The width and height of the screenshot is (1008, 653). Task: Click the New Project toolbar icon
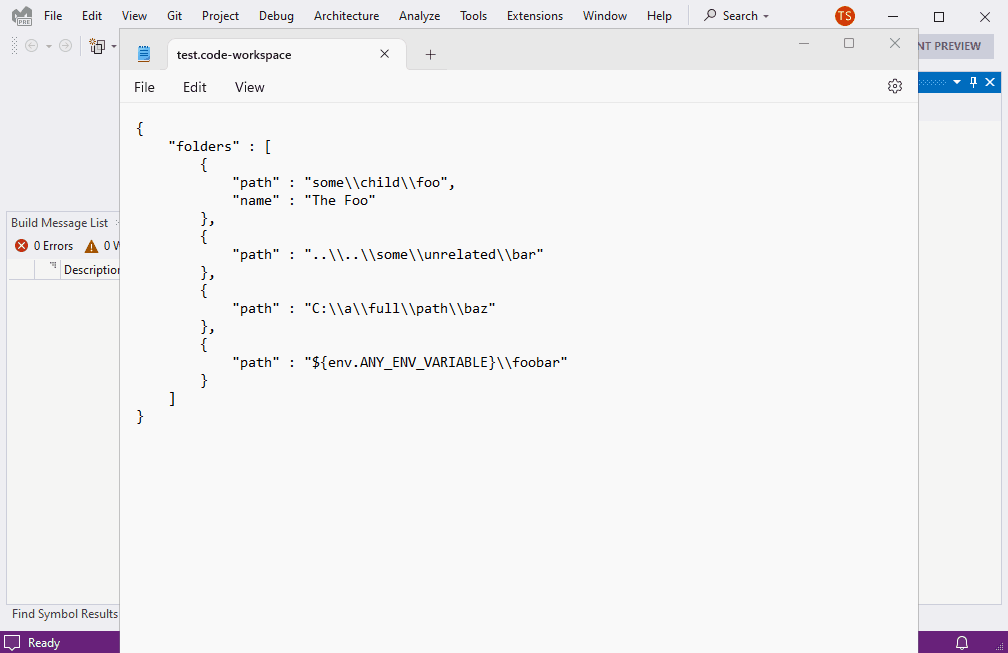point(97,46)
